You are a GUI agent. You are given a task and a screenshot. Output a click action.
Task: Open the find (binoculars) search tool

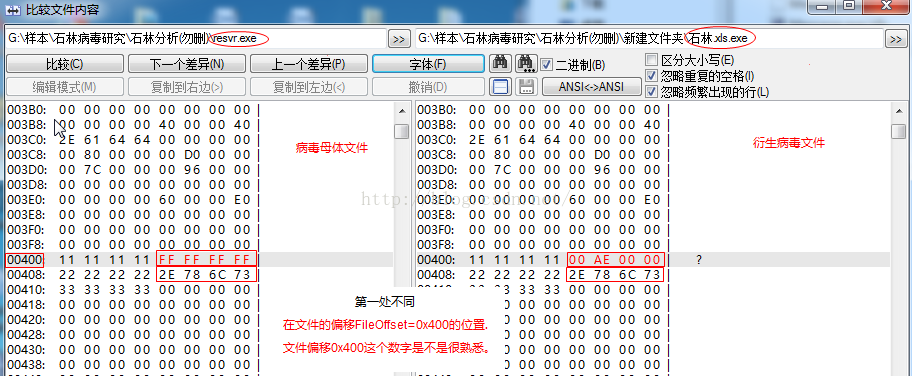click(500, 63)
